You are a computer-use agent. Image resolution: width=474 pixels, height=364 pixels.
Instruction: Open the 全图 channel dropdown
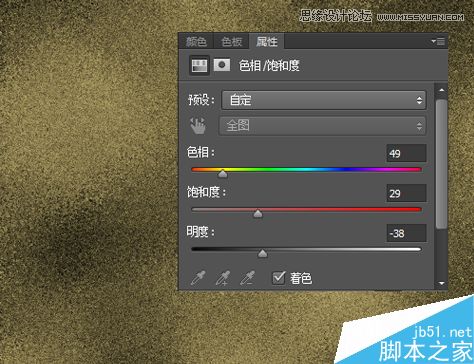tap(322, 126)
